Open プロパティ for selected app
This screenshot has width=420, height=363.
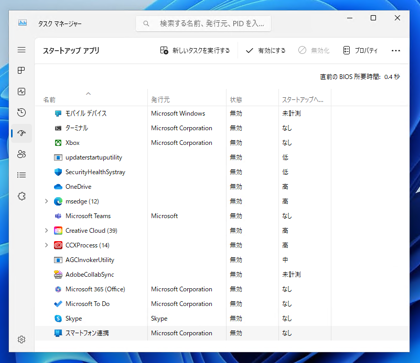[x=360, y=51]
